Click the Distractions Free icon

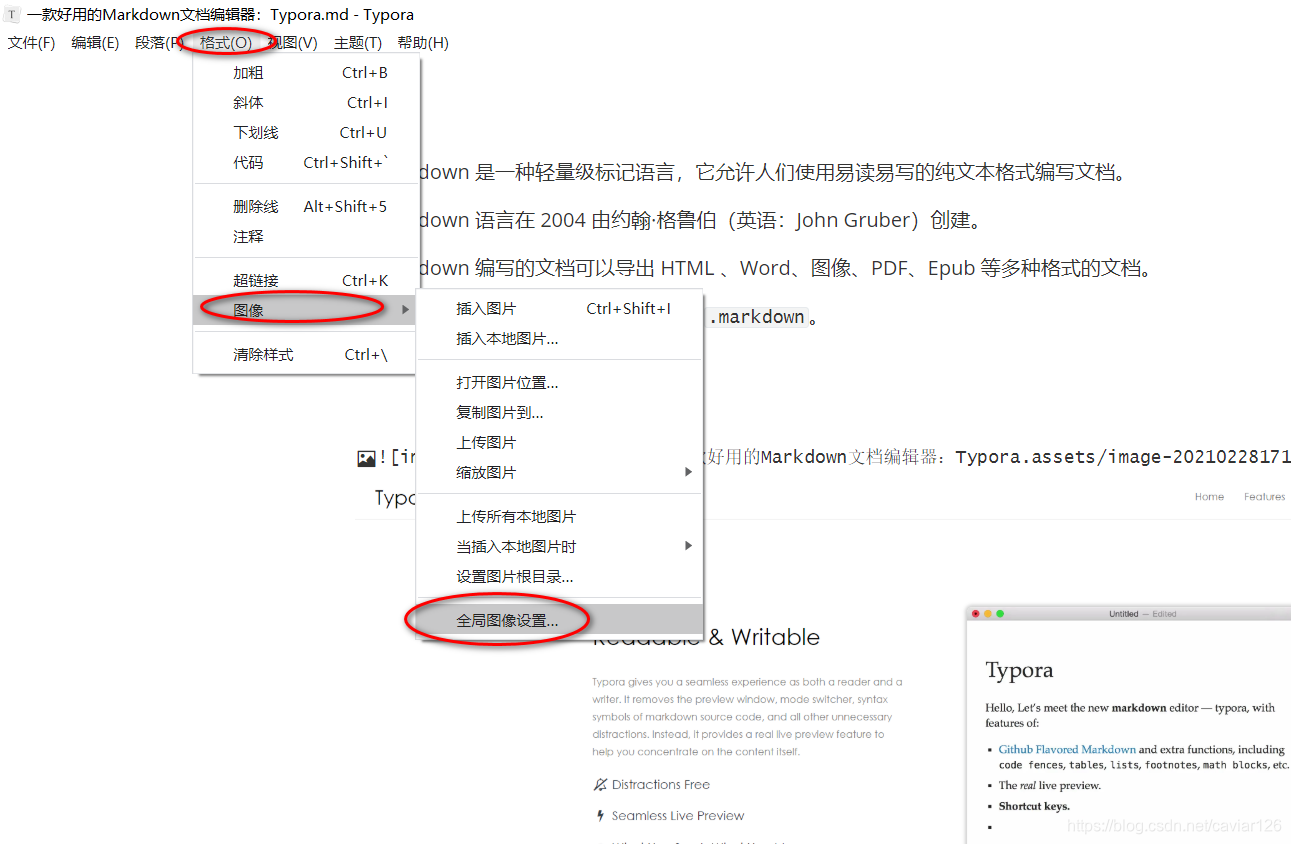click(x=600, y=785)
